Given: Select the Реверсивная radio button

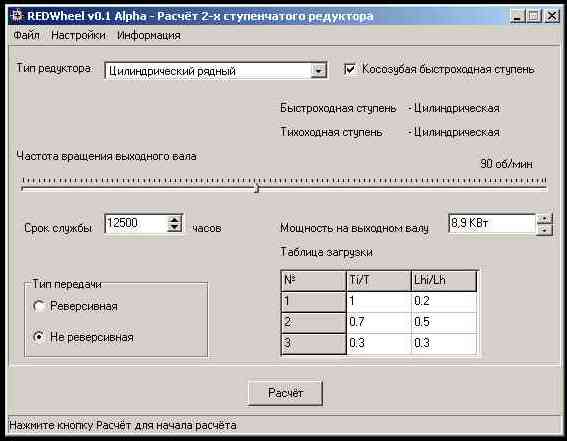Looking at the screenshot, I should [38, 306].
